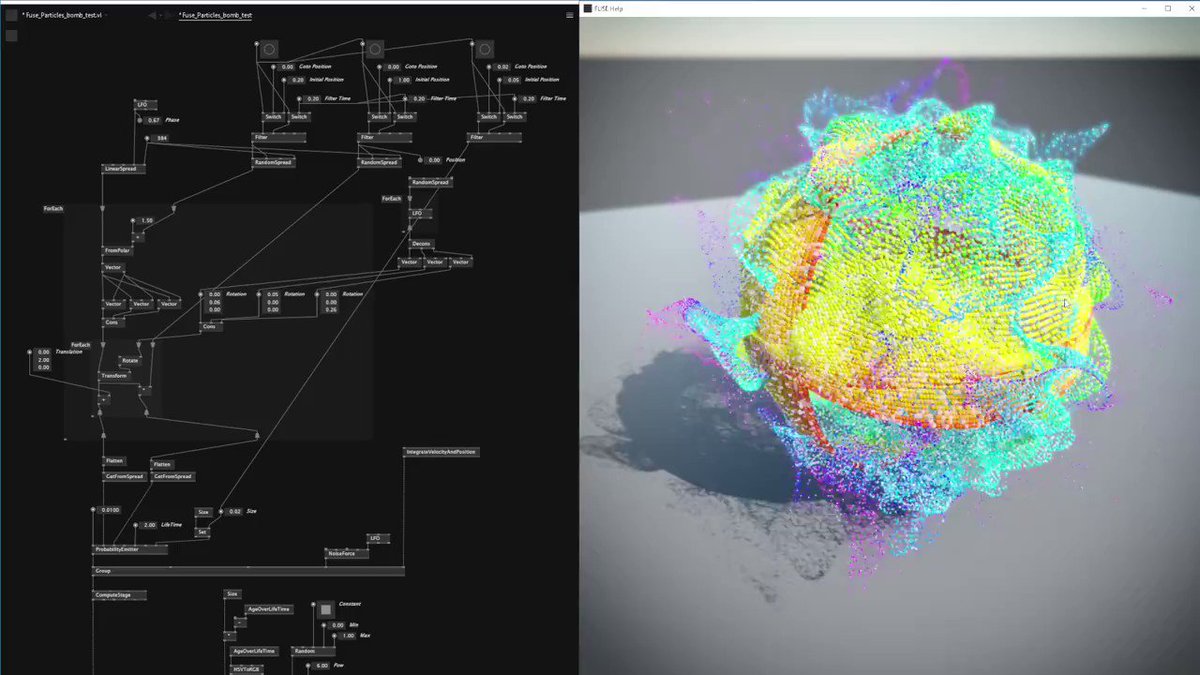The height and width of the screenshot is (675, 1200).
Task: Toggle the Constant square button
Action: point(324,609)
